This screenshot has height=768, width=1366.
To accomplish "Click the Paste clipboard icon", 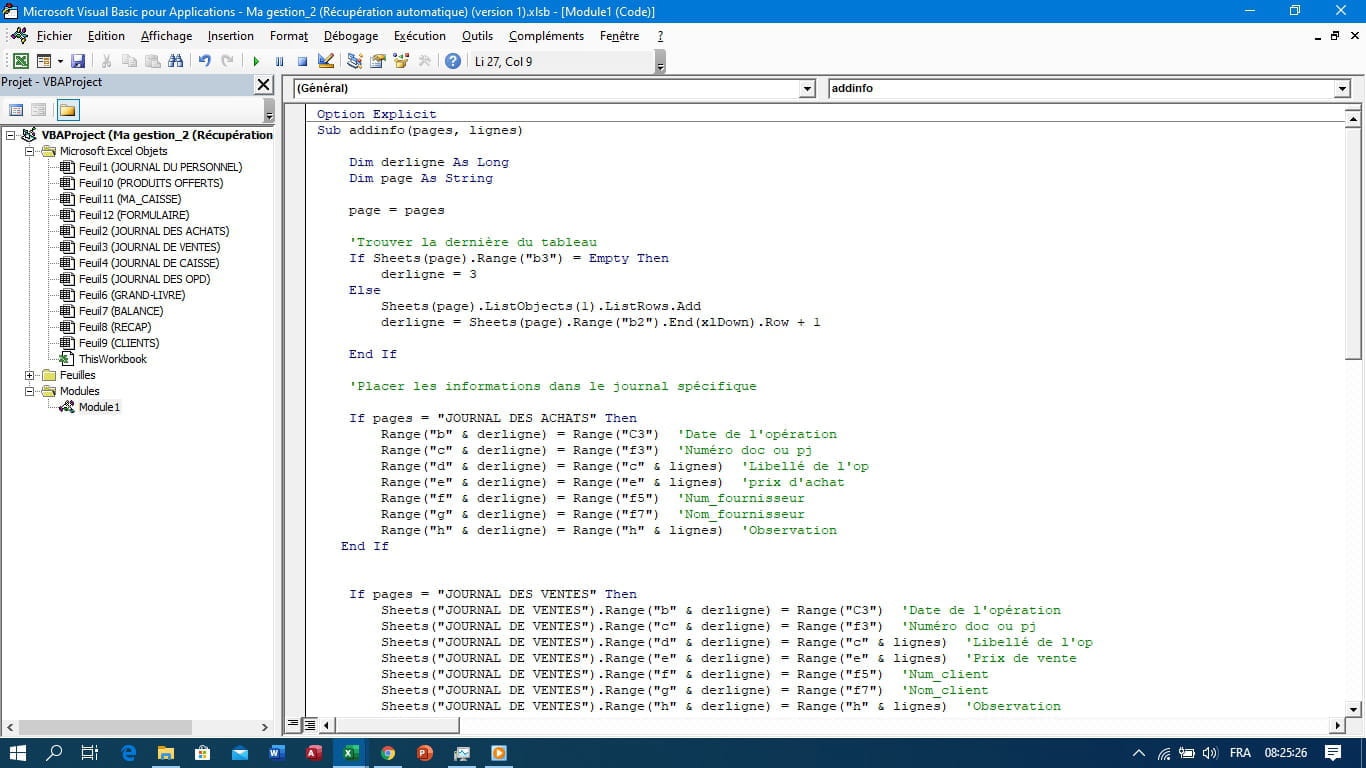I will pyautogui.click(x=153, y=61).
